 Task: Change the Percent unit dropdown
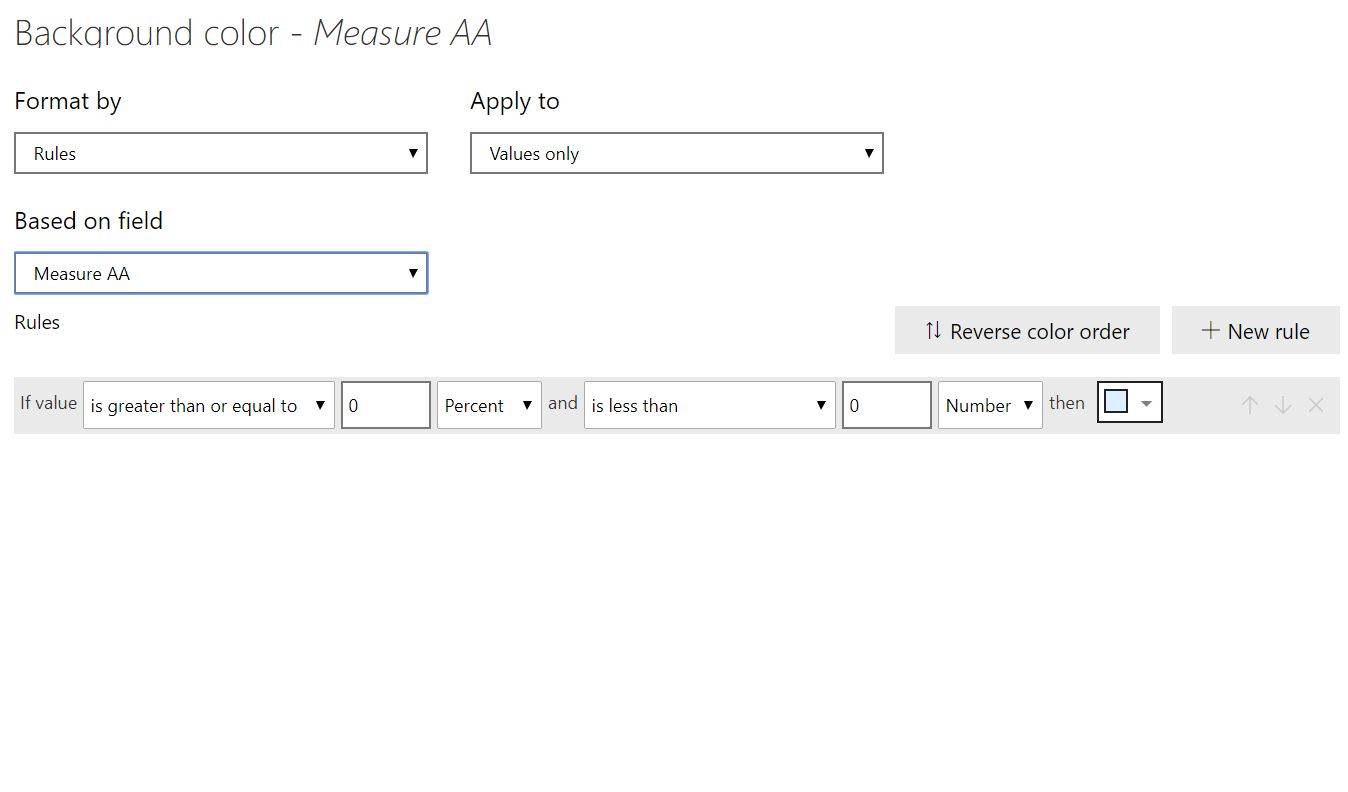click(489, 405)
